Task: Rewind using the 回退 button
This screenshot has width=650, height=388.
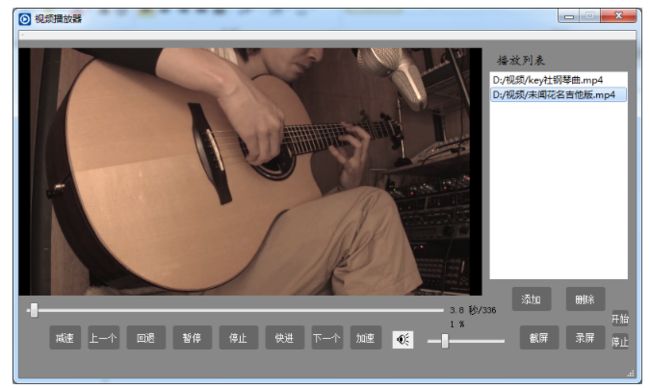Action: [x=146, y=338]
